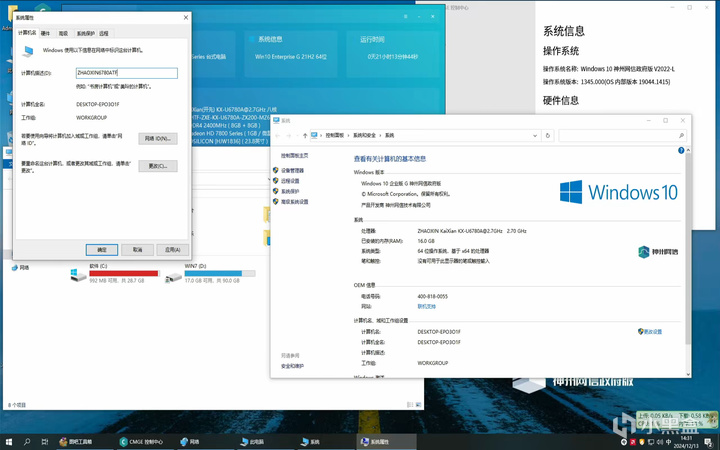The width and height of the screenshot is (720, 450).
Task: Close the System Properties dialog
Action: click(x=186, y=17)
